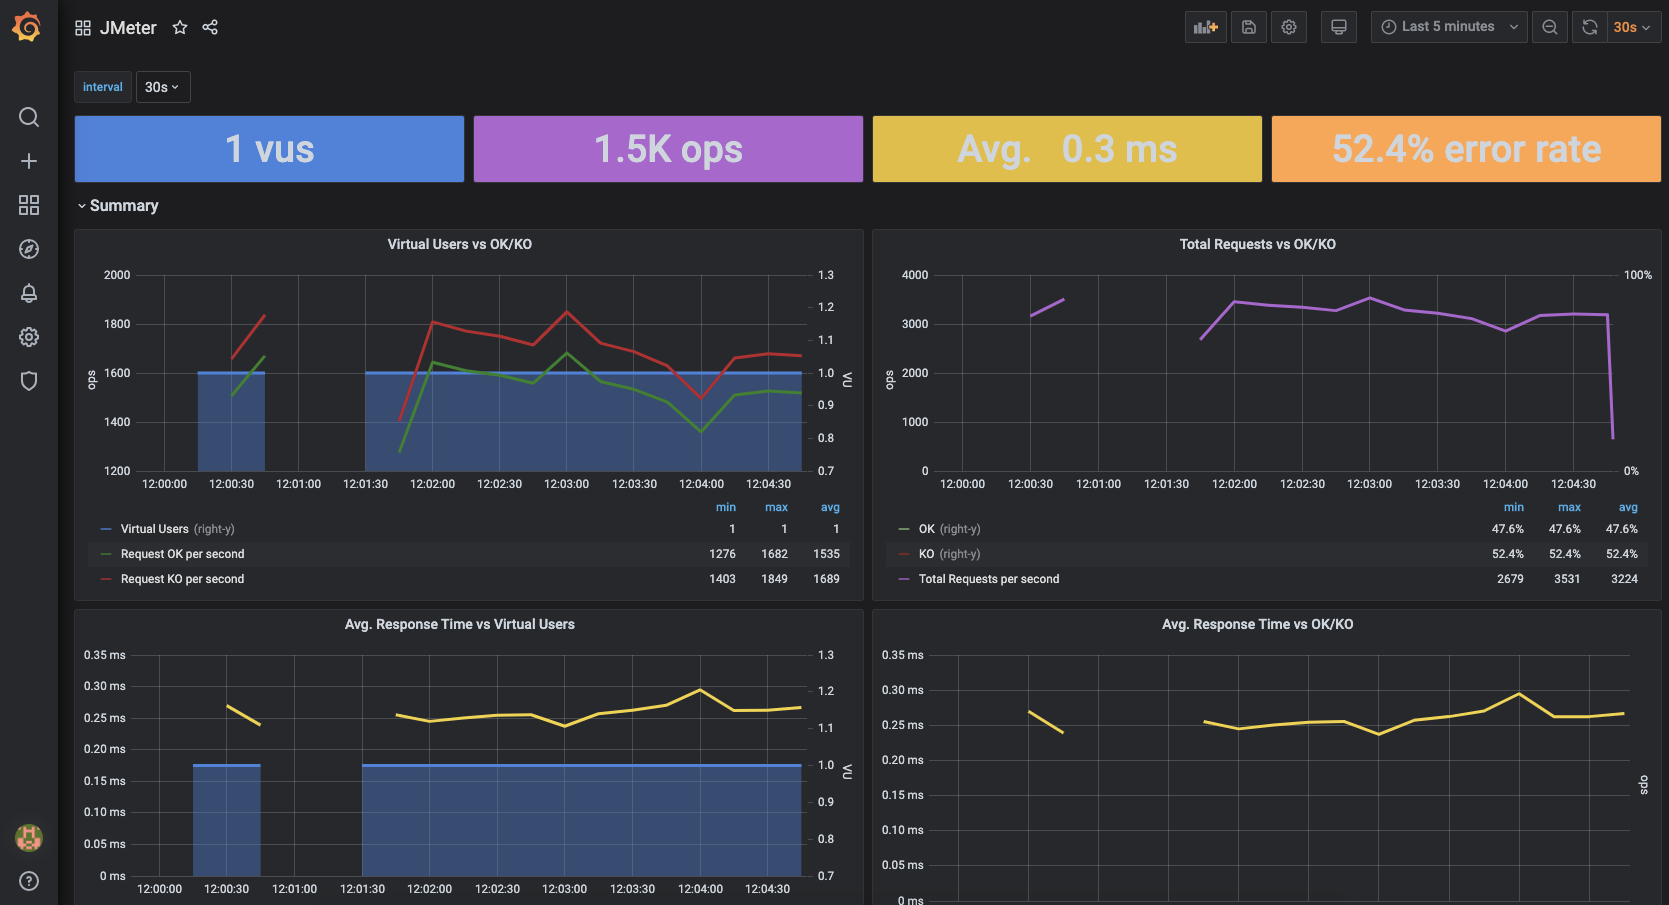Click the 1535 avg value for Request OK
This screenshot has height=905, width=1669.
(x=826, y=554)
